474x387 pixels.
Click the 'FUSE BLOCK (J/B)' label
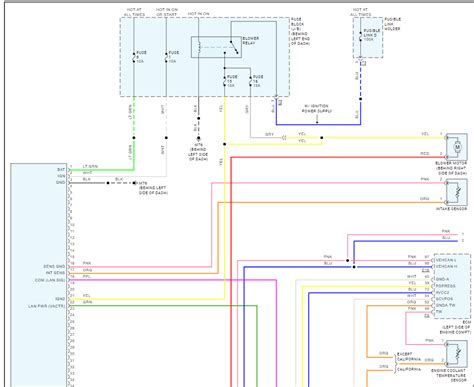click(297, 24)
